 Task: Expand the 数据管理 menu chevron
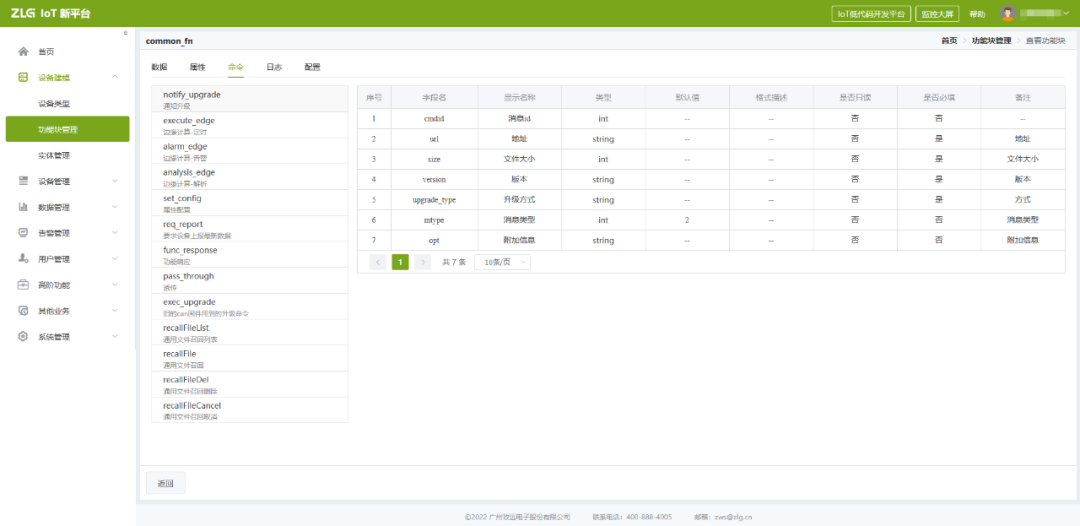click(114, 207)
